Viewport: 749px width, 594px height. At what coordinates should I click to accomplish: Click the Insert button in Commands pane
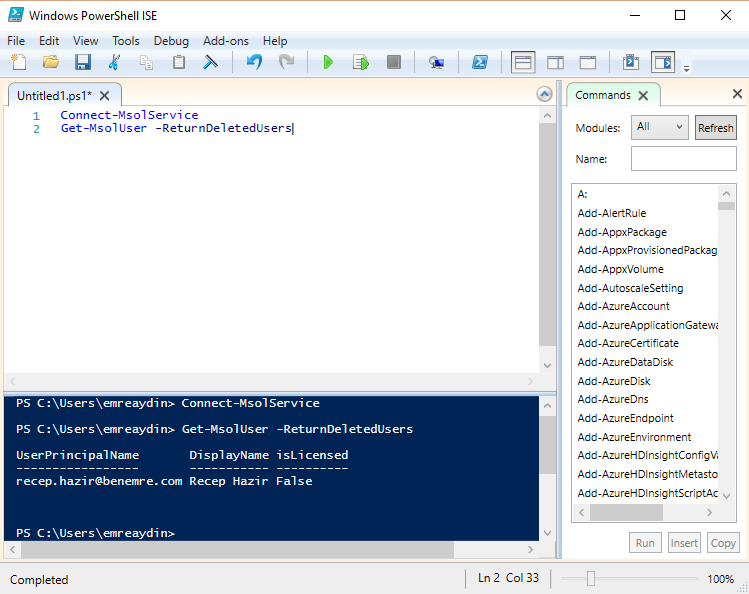click(684, 543)
